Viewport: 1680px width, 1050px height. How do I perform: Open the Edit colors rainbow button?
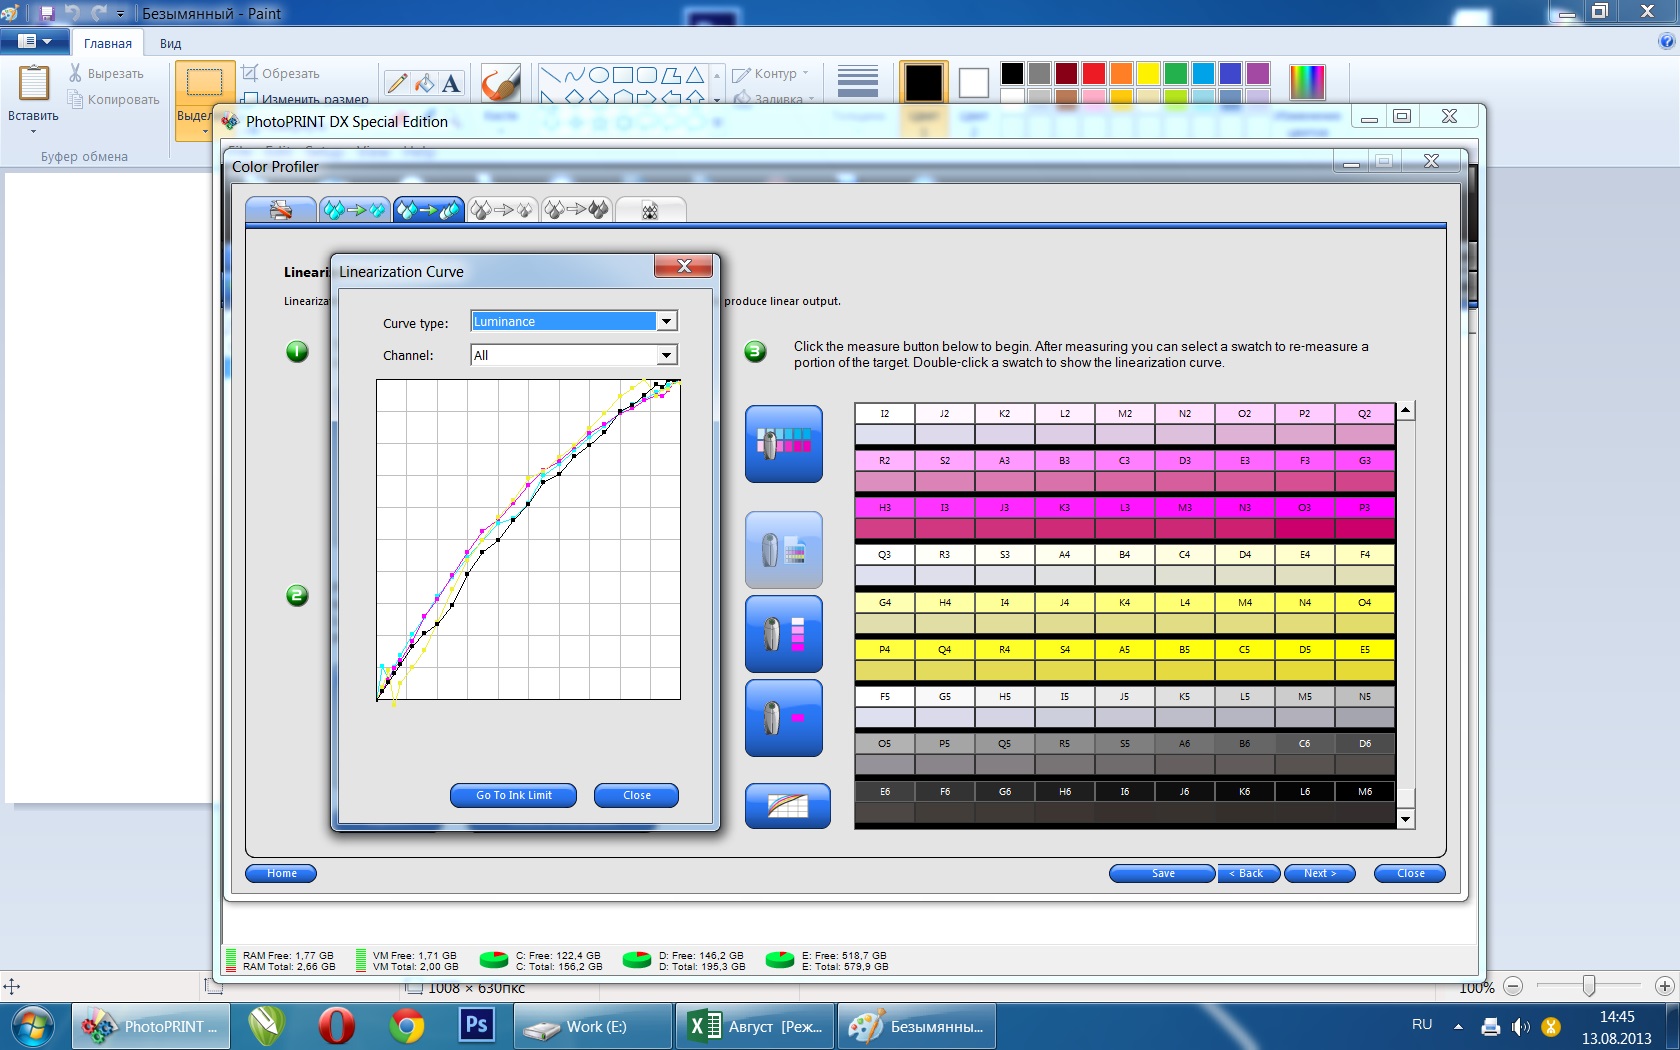tap(1307, 81)
